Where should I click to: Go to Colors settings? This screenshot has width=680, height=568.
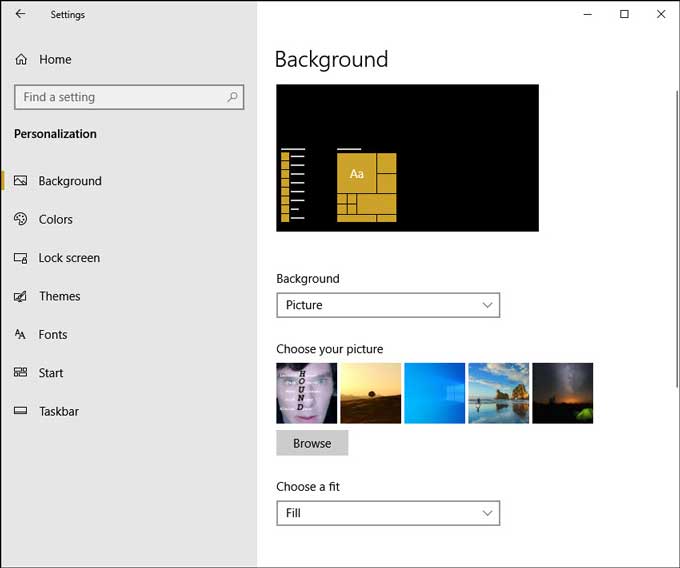tap(129, 219)
